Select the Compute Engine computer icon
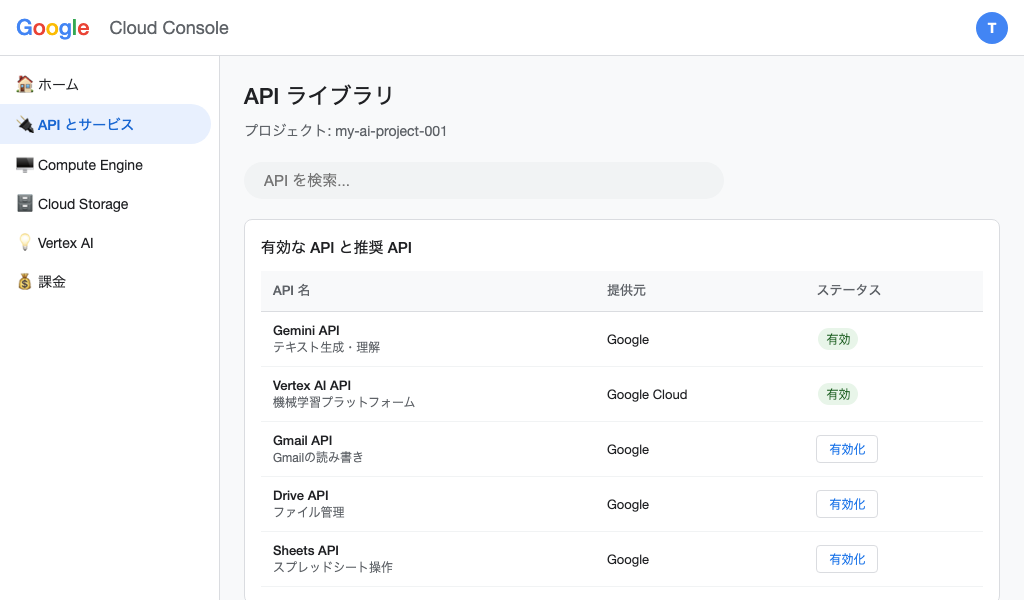1024x600 pixels. (x=25, y=164)
